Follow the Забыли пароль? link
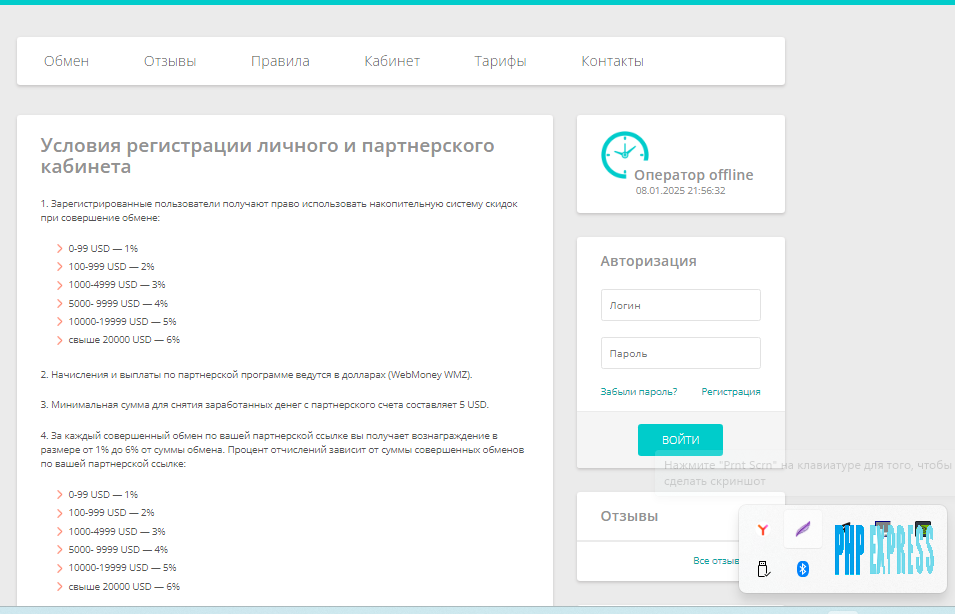 (638, 392)
